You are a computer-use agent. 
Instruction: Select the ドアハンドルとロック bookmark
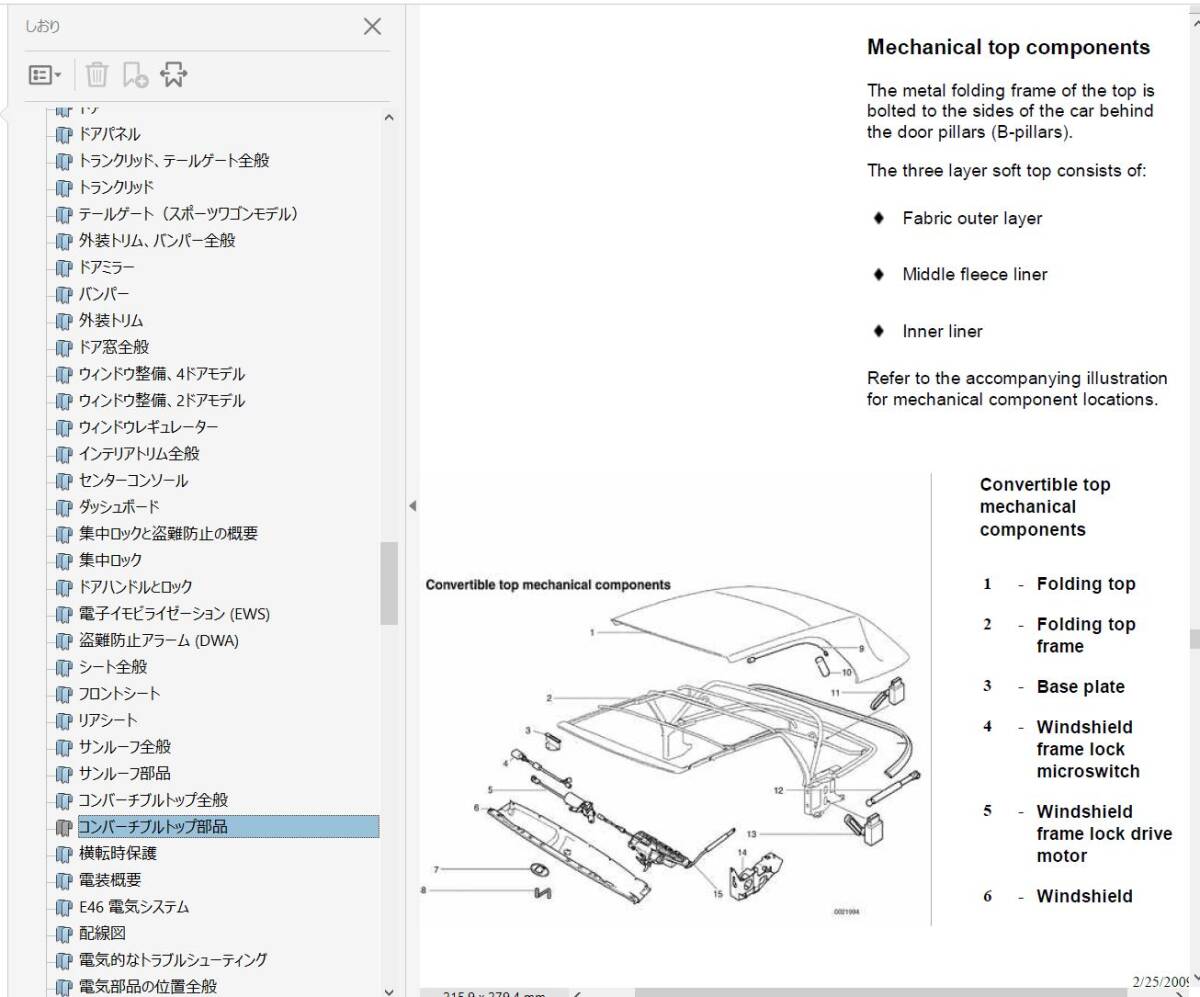point(136,587)
